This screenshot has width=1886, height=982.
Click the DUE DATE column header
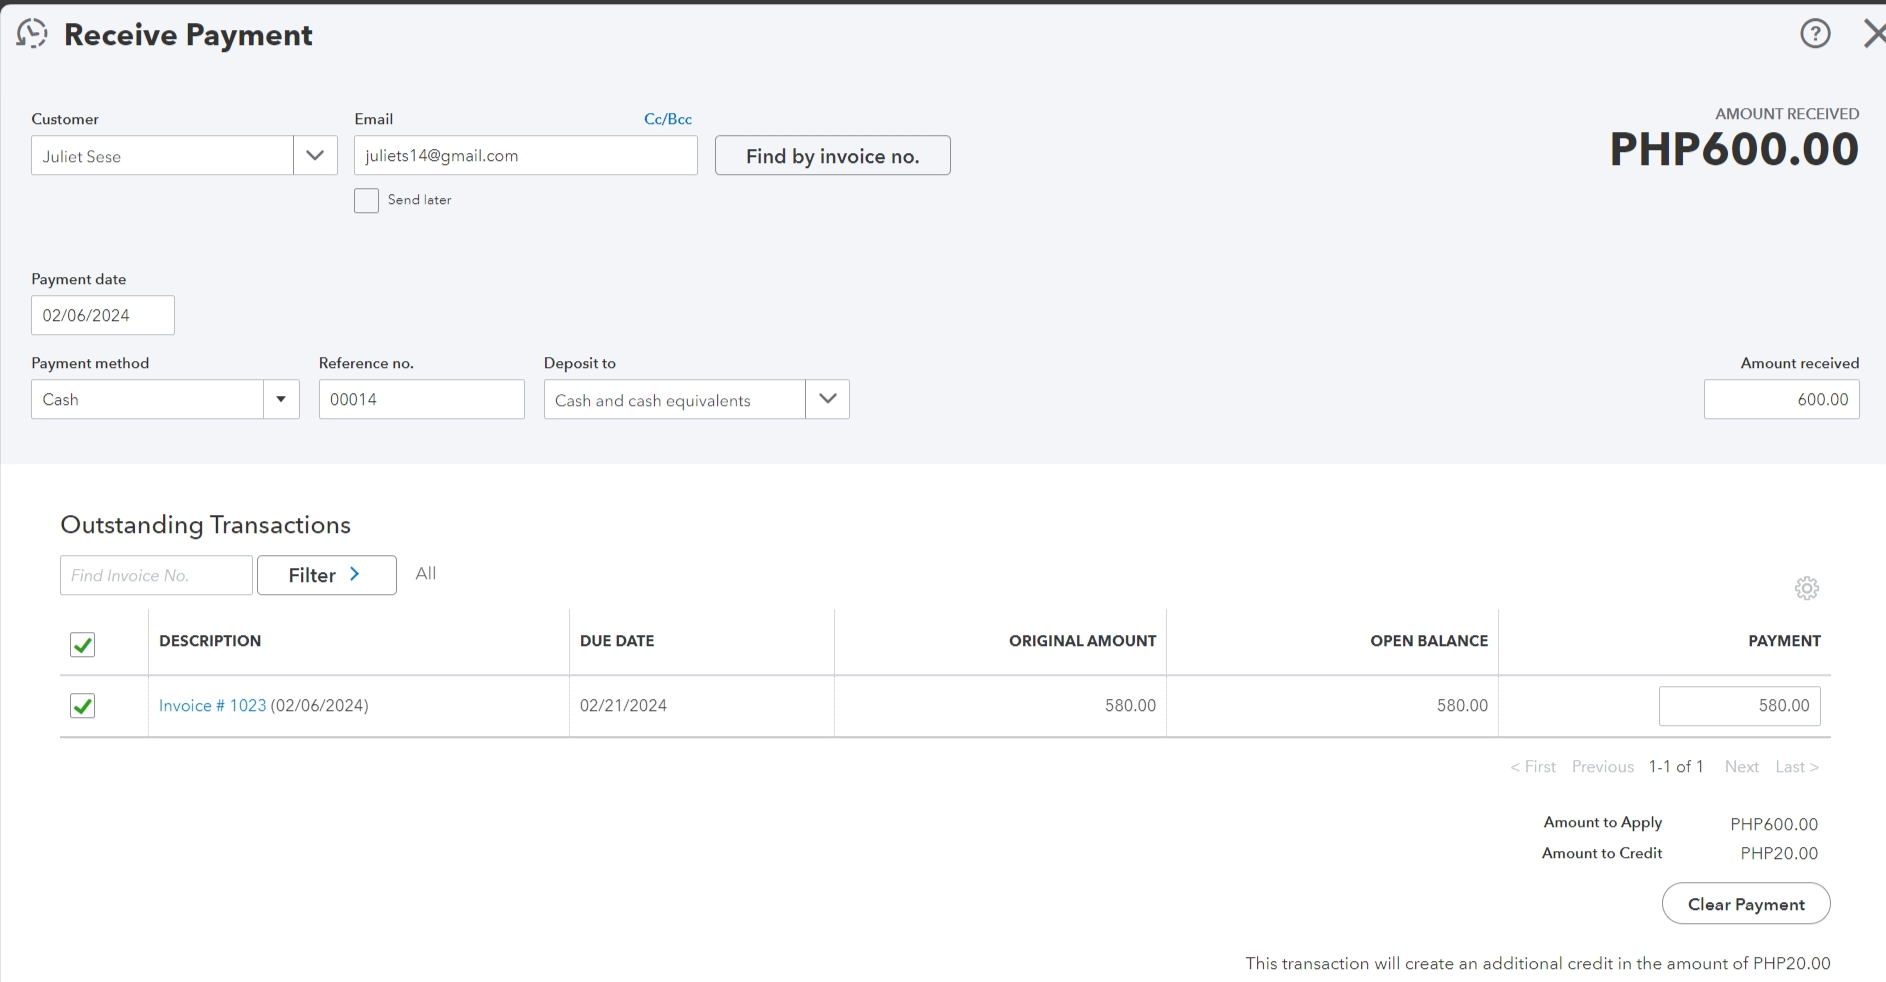[617, 641]
